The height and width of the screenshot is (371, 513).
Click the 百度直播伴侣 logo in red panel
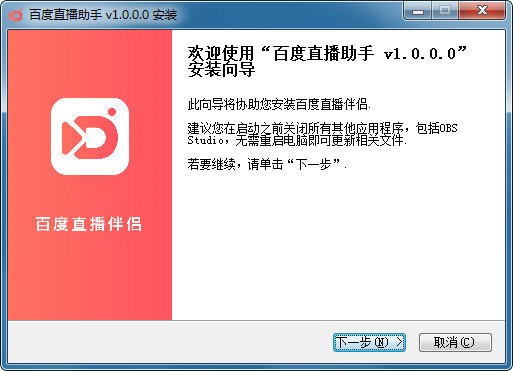pyautogui.click(x=90, y=137)
